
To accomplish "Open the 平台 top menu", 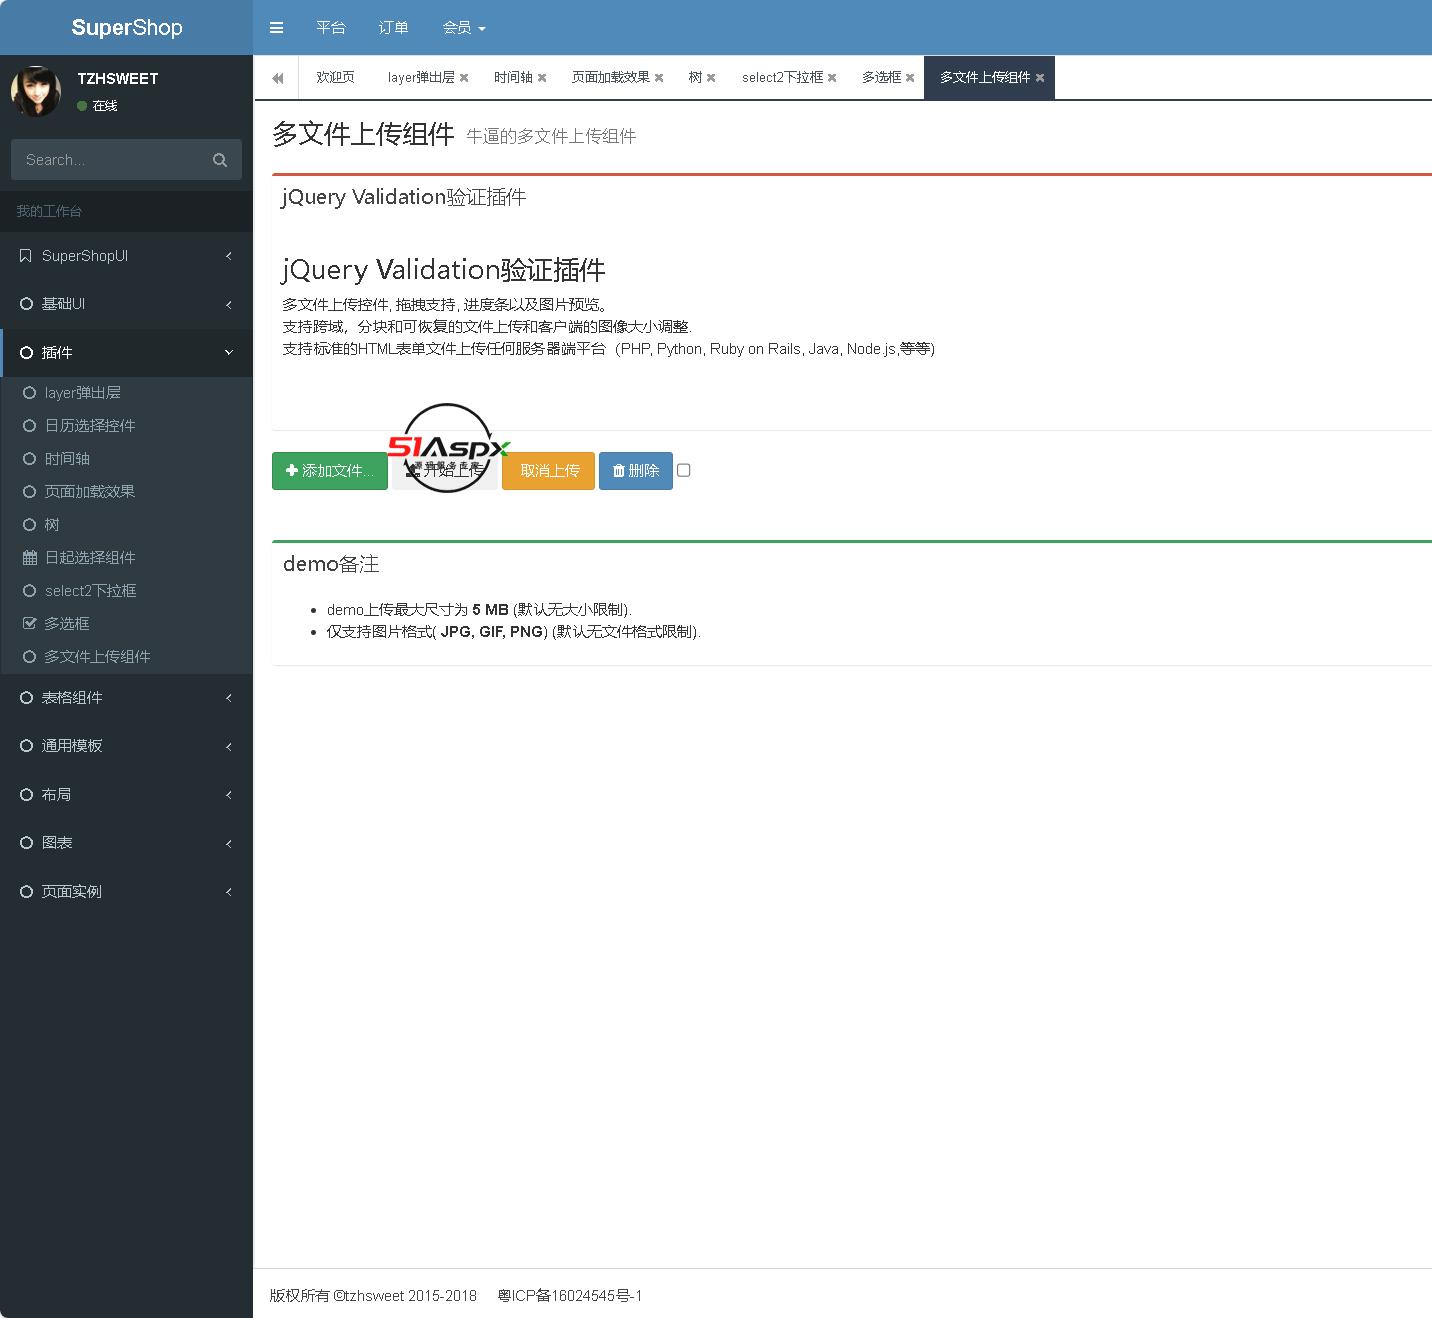I will coord(331,28).
